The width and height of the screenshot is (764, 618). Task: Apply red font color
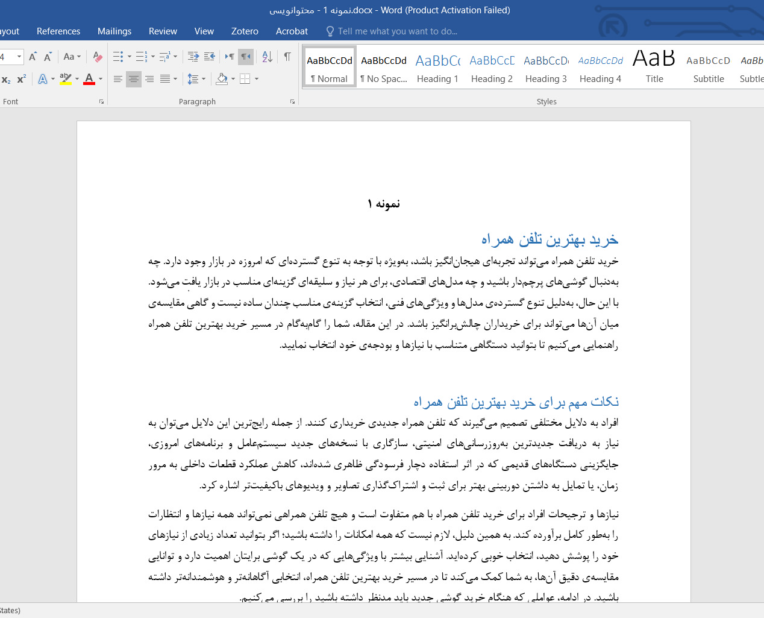point(89,79)
